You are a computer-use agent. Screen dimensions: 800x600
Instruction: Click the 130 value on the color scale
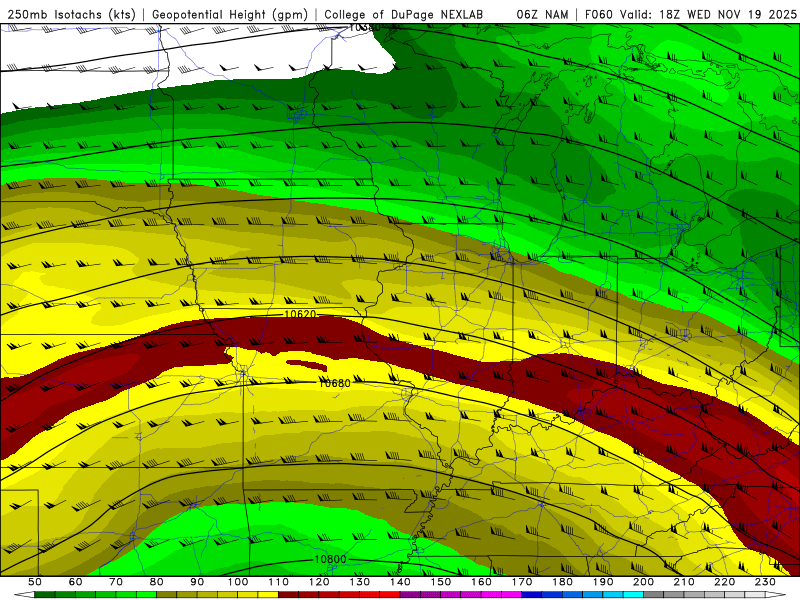tap(359, 582)
